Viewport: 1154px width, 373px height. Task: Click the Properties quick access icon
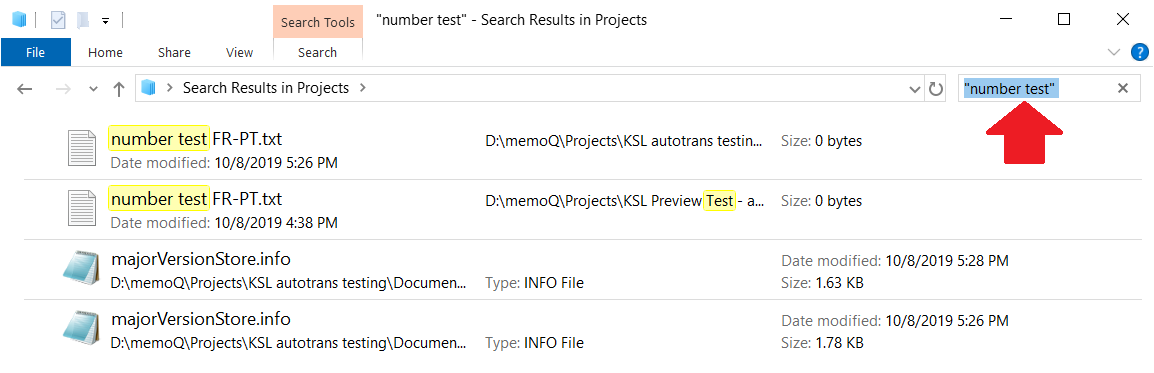(x=58, y=21)
